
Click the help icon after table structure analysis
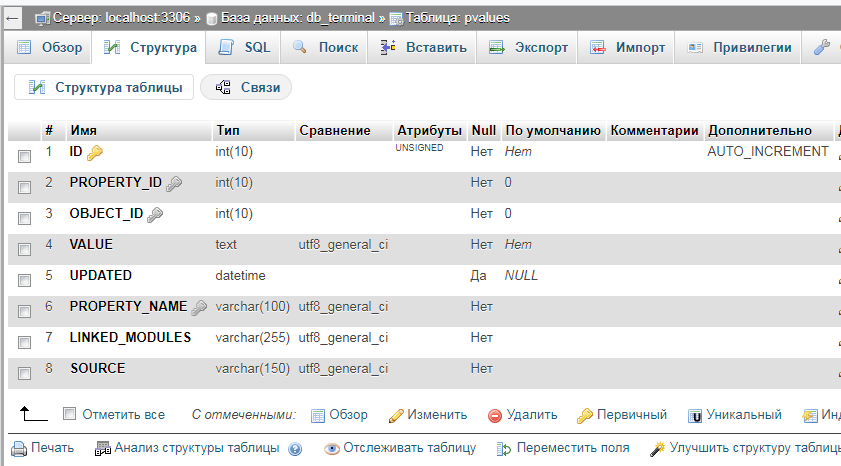295,449
